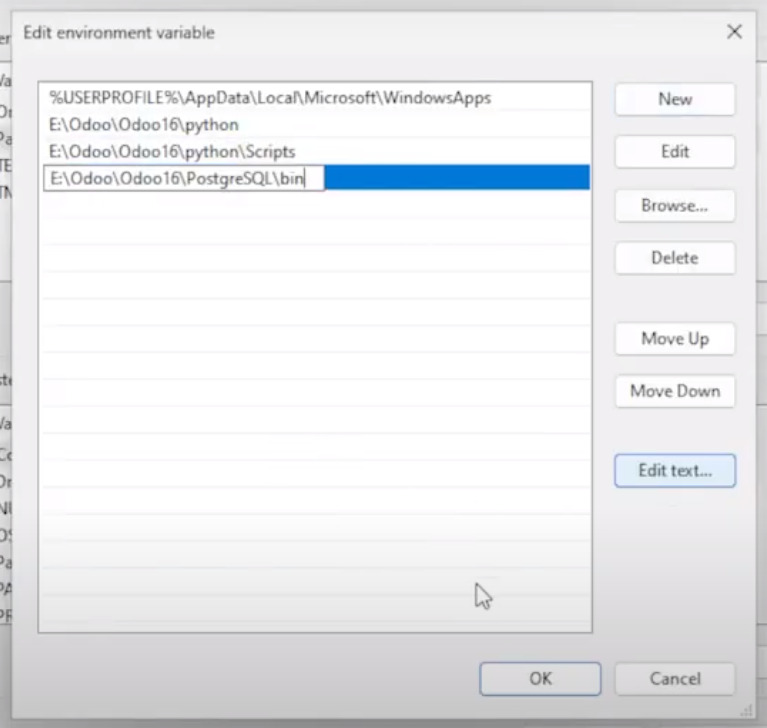767x728 pixels.
Task: Click the blue highlighted part of selected row
Action: (x=456, y=178)
